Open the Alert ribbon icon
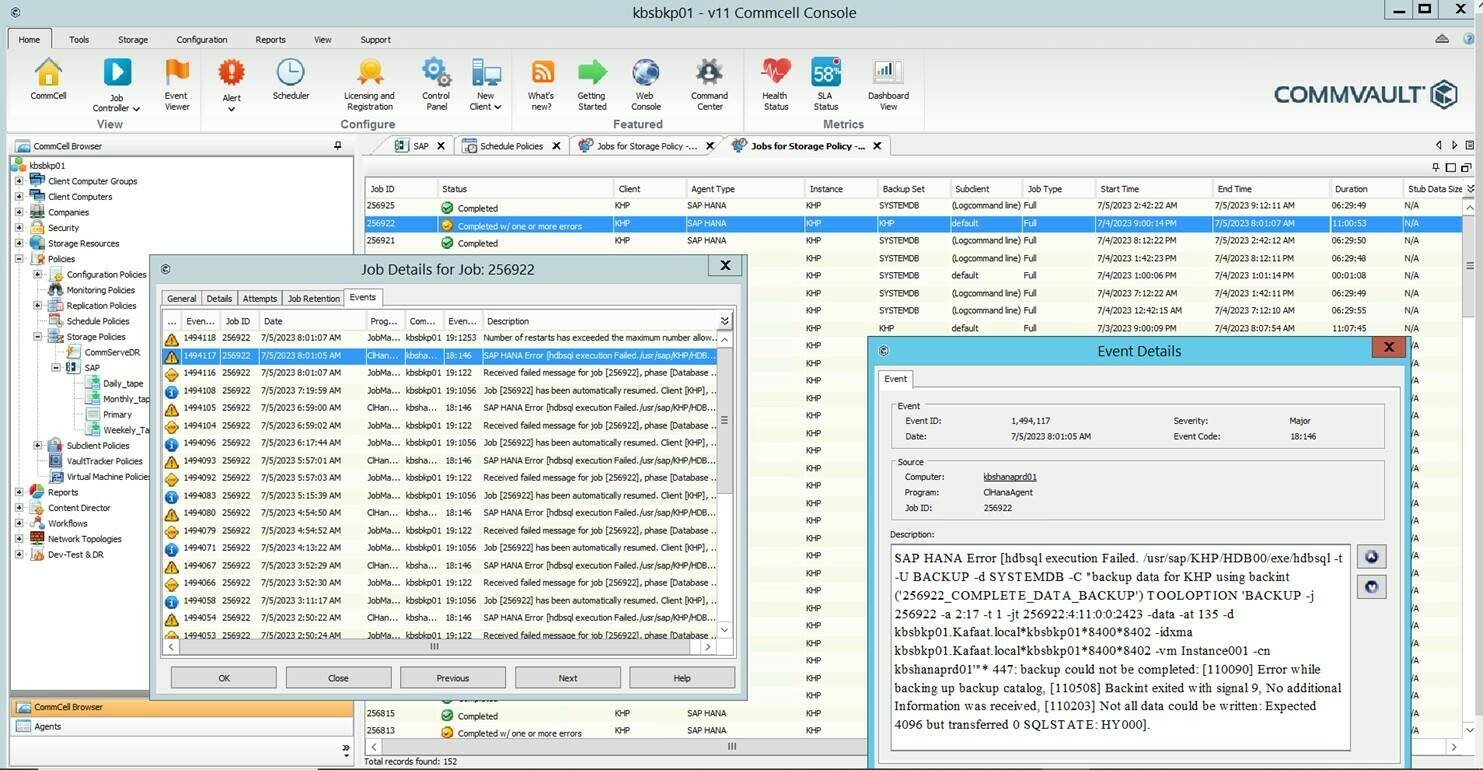The height and width of the screenshot is (770, 1483). (x=231, y=73)
